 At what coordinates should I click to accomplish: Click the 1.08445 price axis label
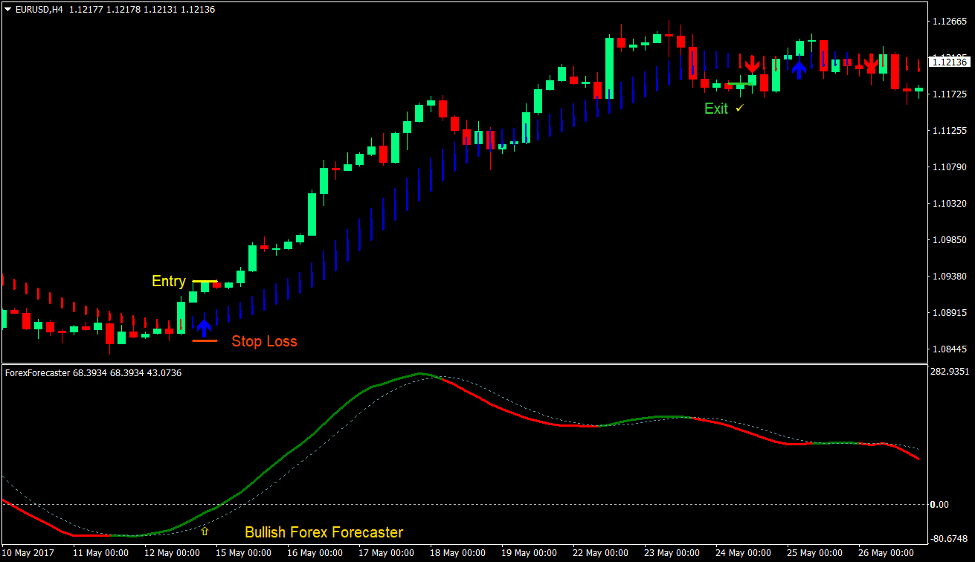pos(950,350)
